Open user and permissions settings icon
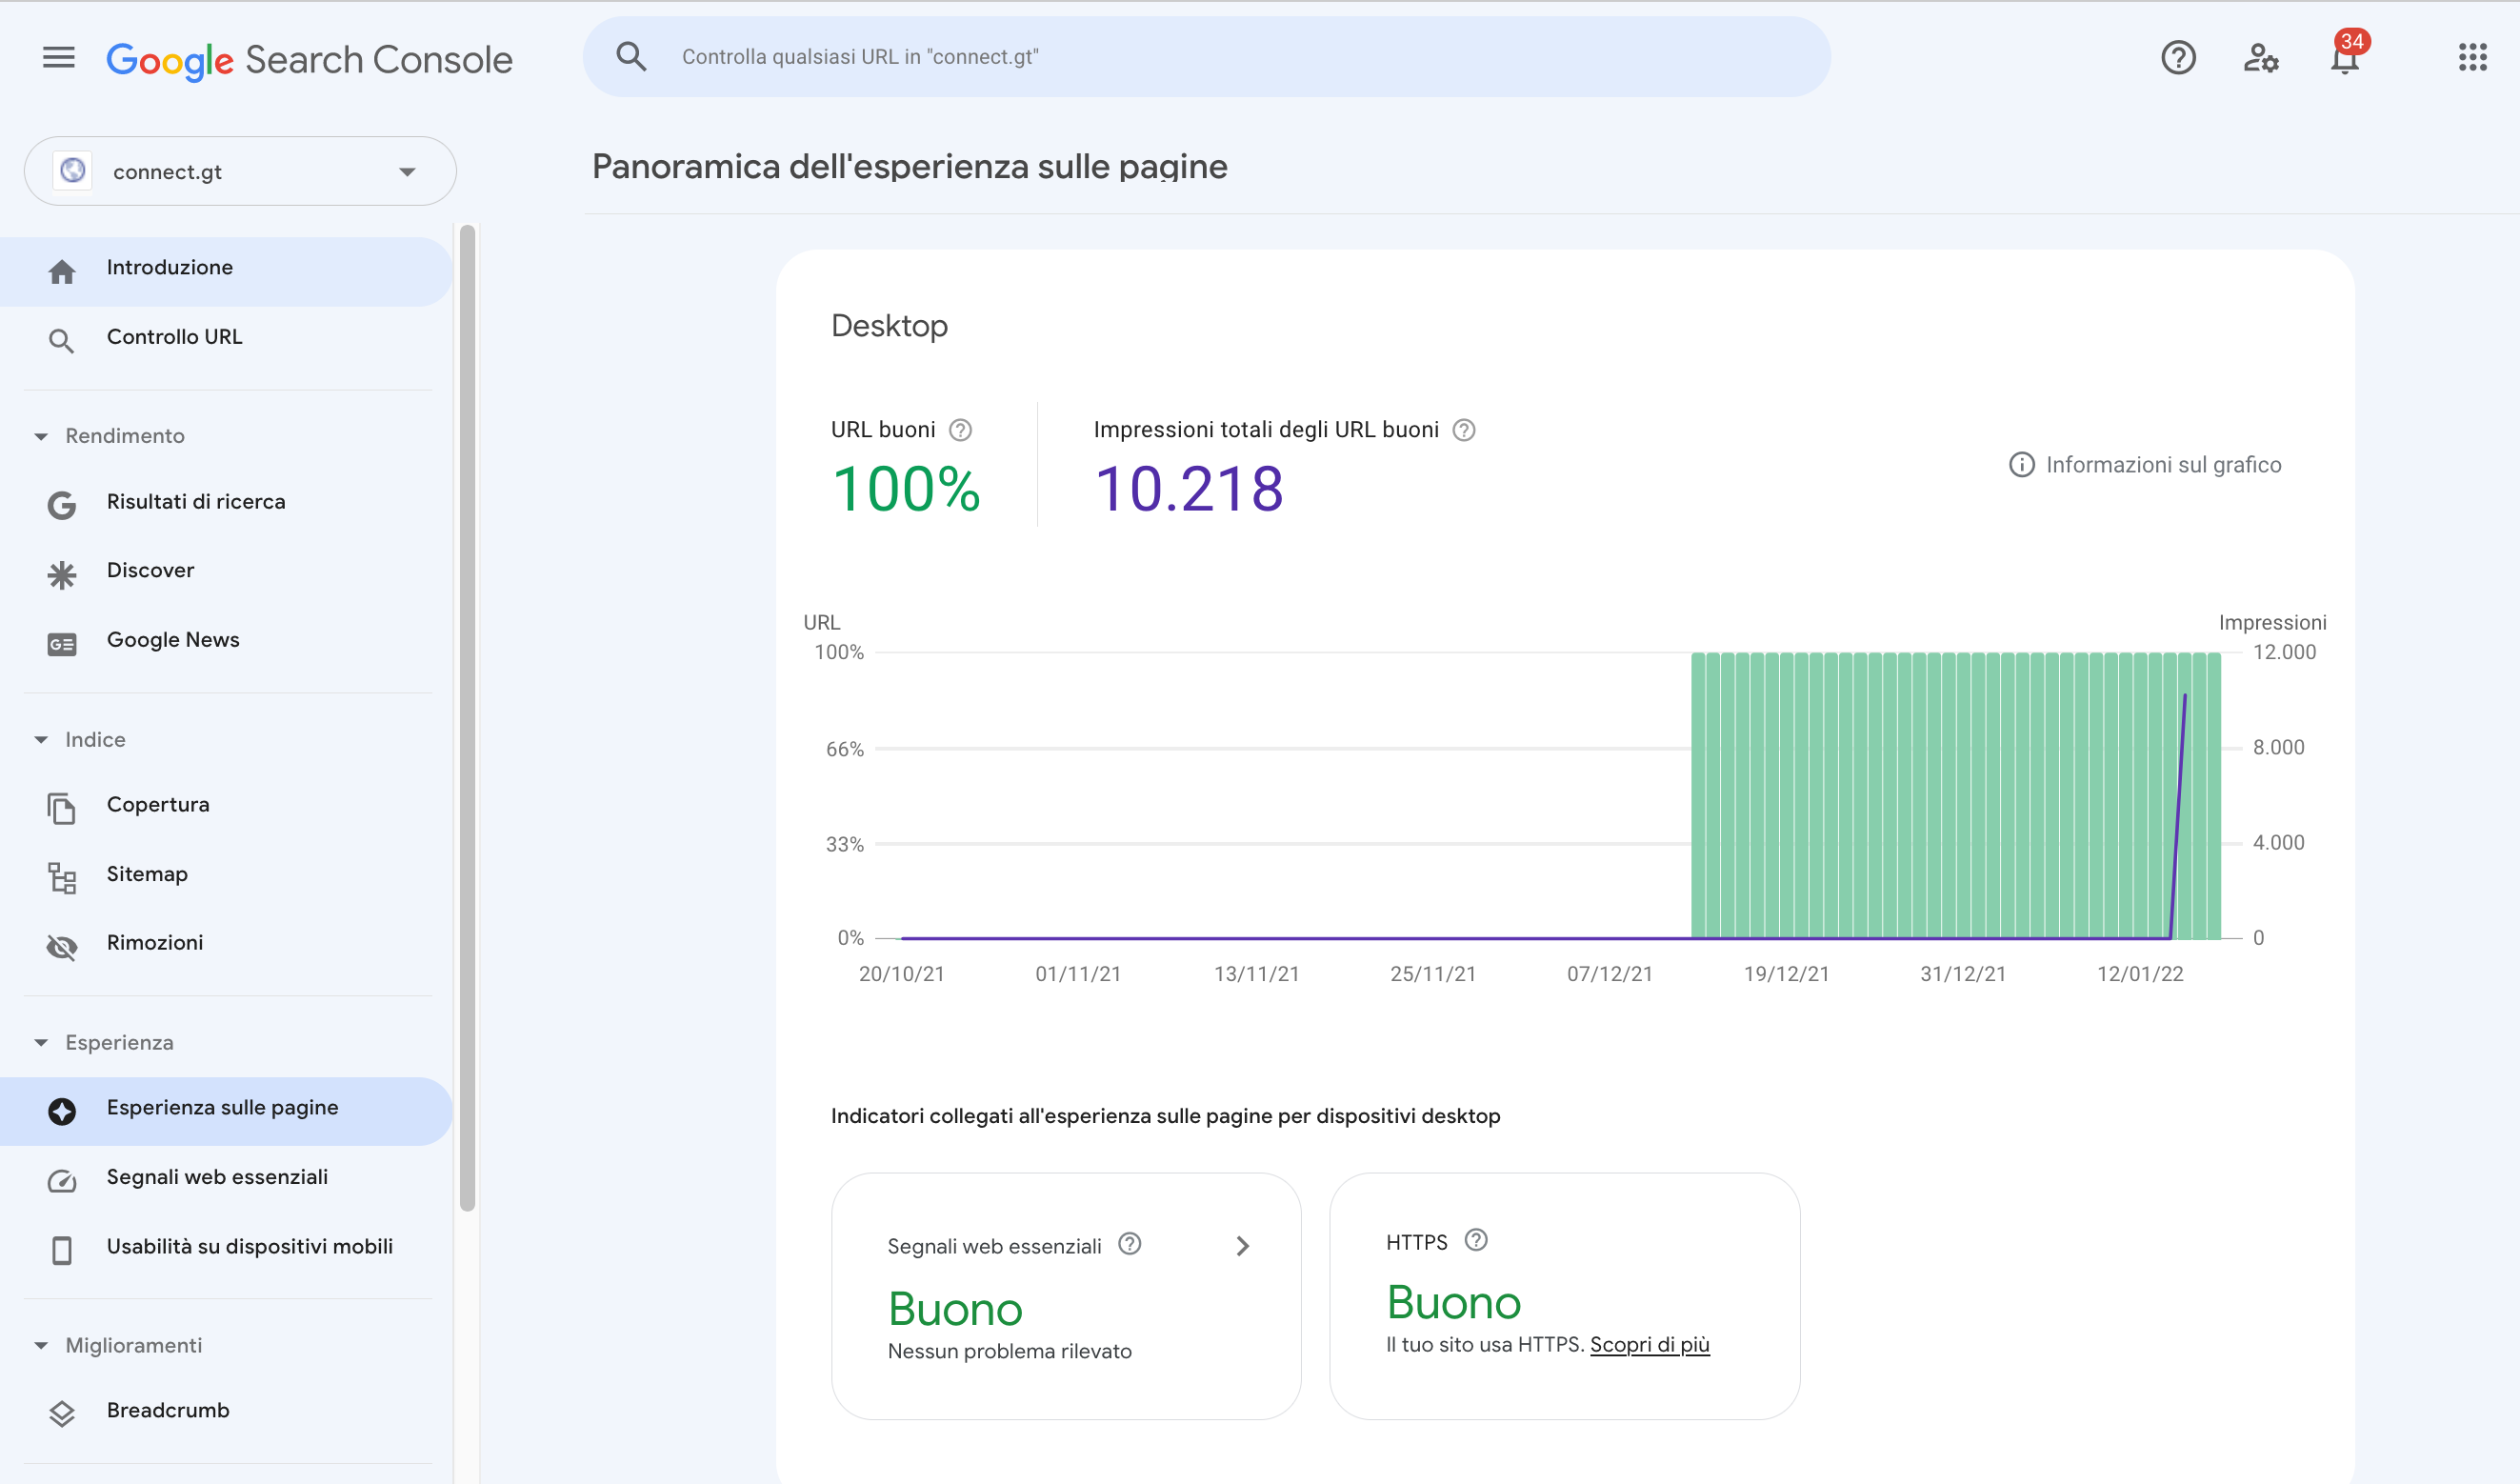This screenshot has height=1484, width=2520. [2261, 58]
